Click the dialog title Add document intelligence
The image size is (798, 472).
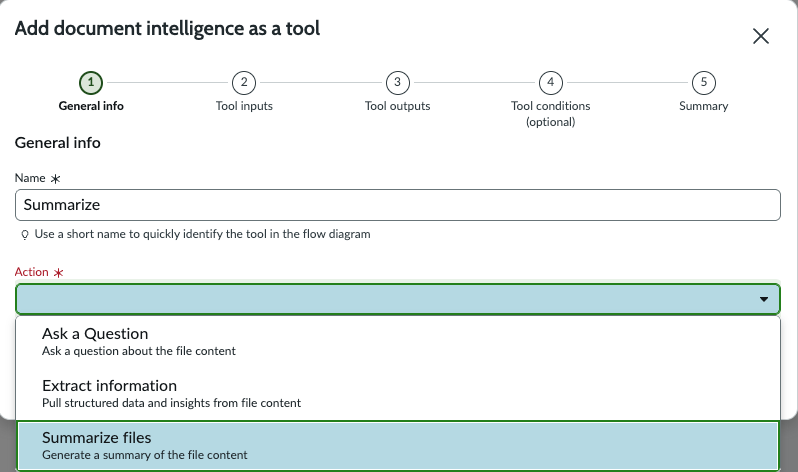[167, 29]
